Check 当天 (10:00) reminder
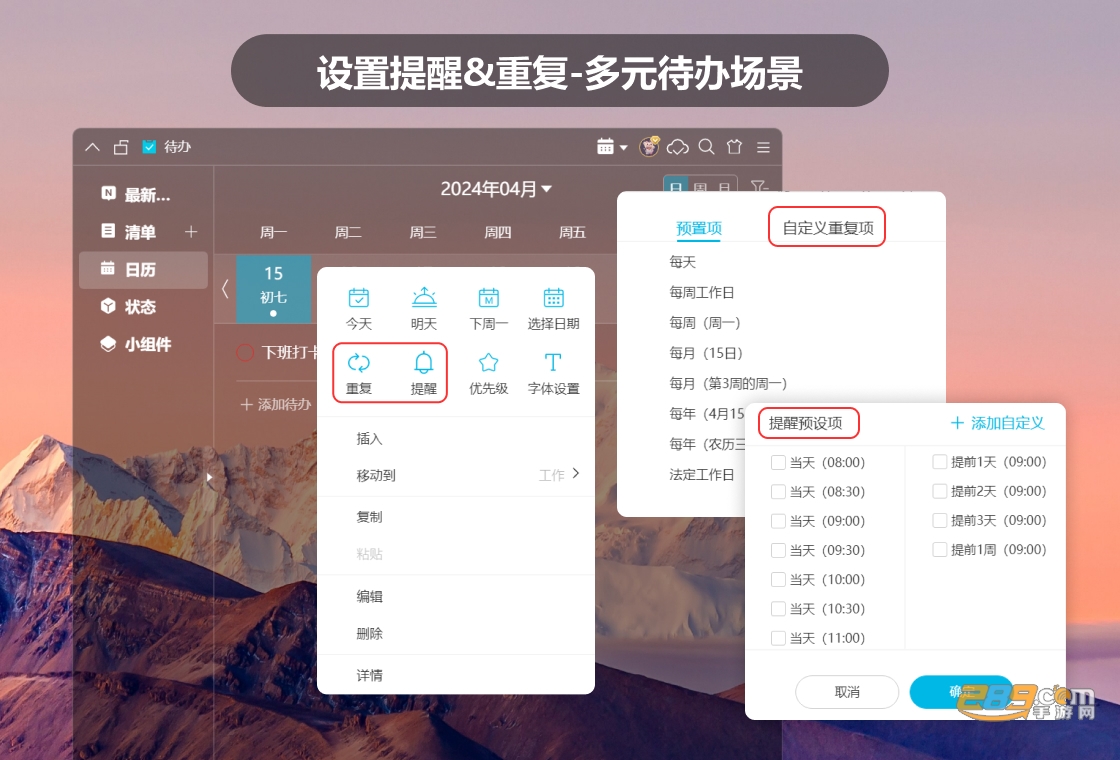 (779, 579)
